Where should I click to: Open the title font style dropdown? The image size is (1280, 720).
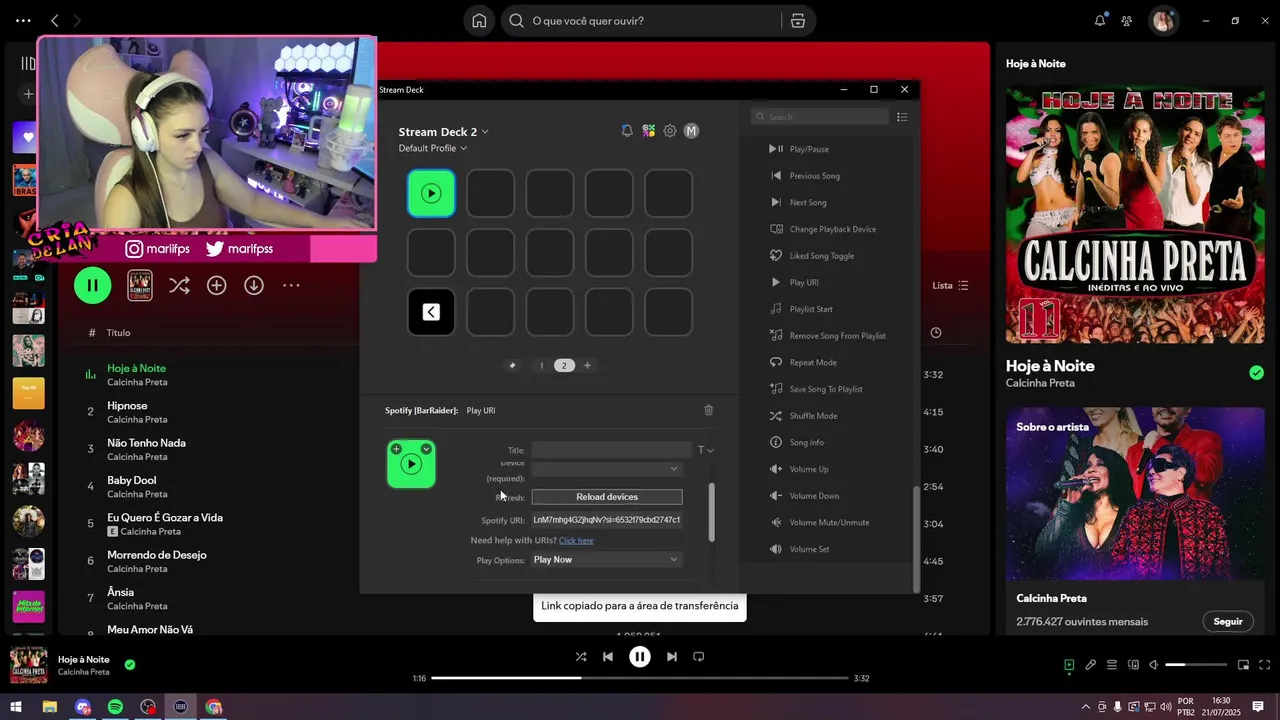pos(706,450)
